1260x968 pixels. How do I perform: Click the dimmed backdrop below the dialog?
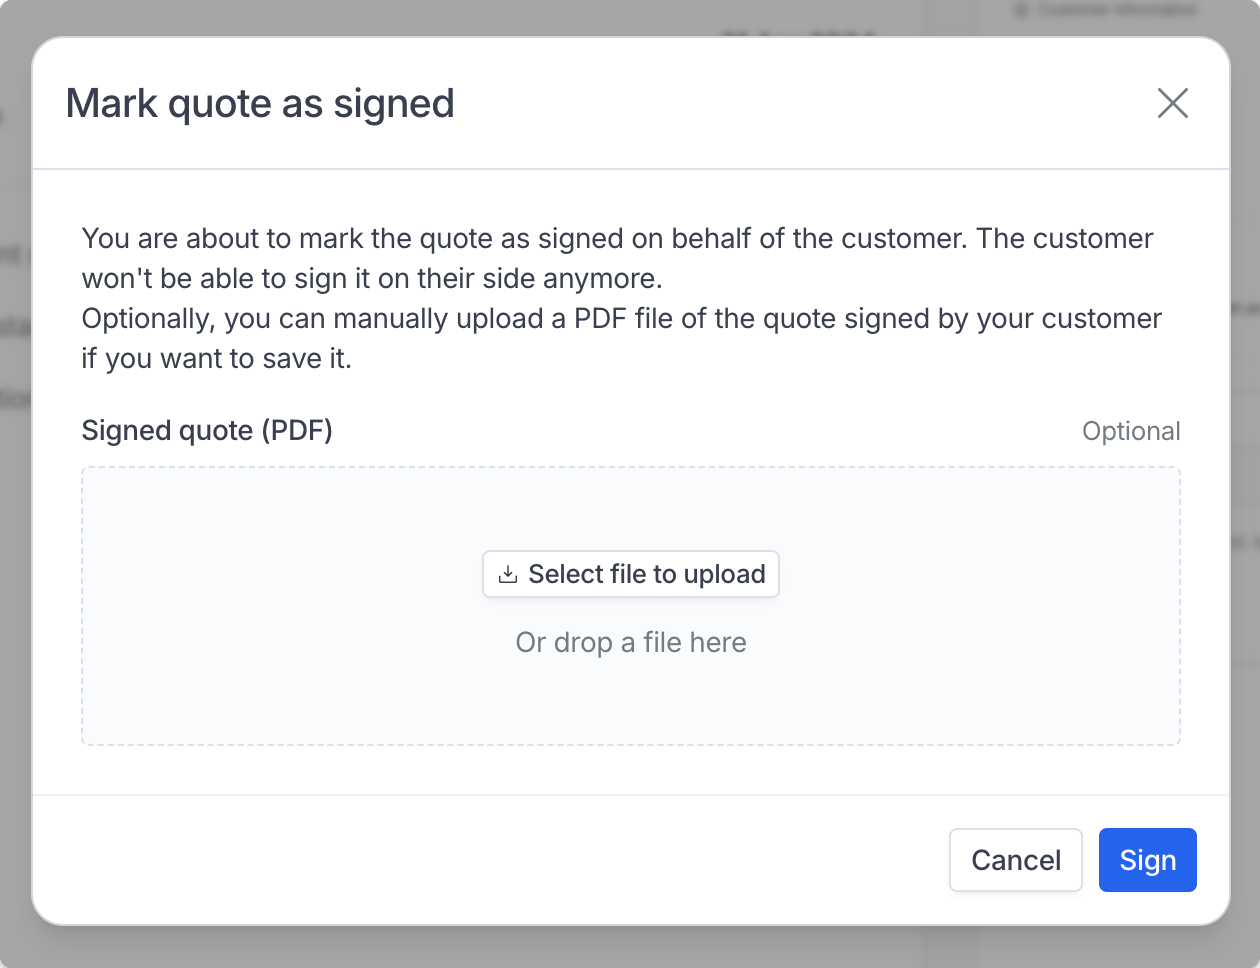click(x=630, y=948)
